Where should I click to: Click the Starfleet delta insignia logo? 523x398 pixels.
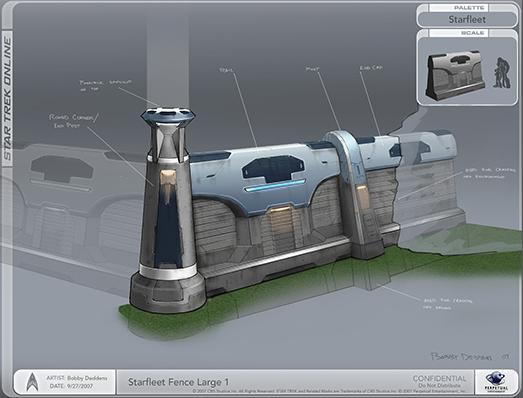pyautogui.click(x=32, y=382)
